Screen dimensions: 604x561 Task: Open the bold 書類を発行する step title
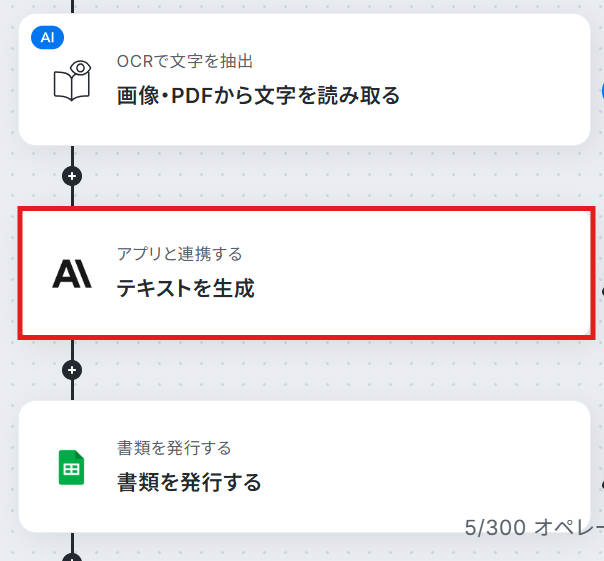(x=189, y=482)
